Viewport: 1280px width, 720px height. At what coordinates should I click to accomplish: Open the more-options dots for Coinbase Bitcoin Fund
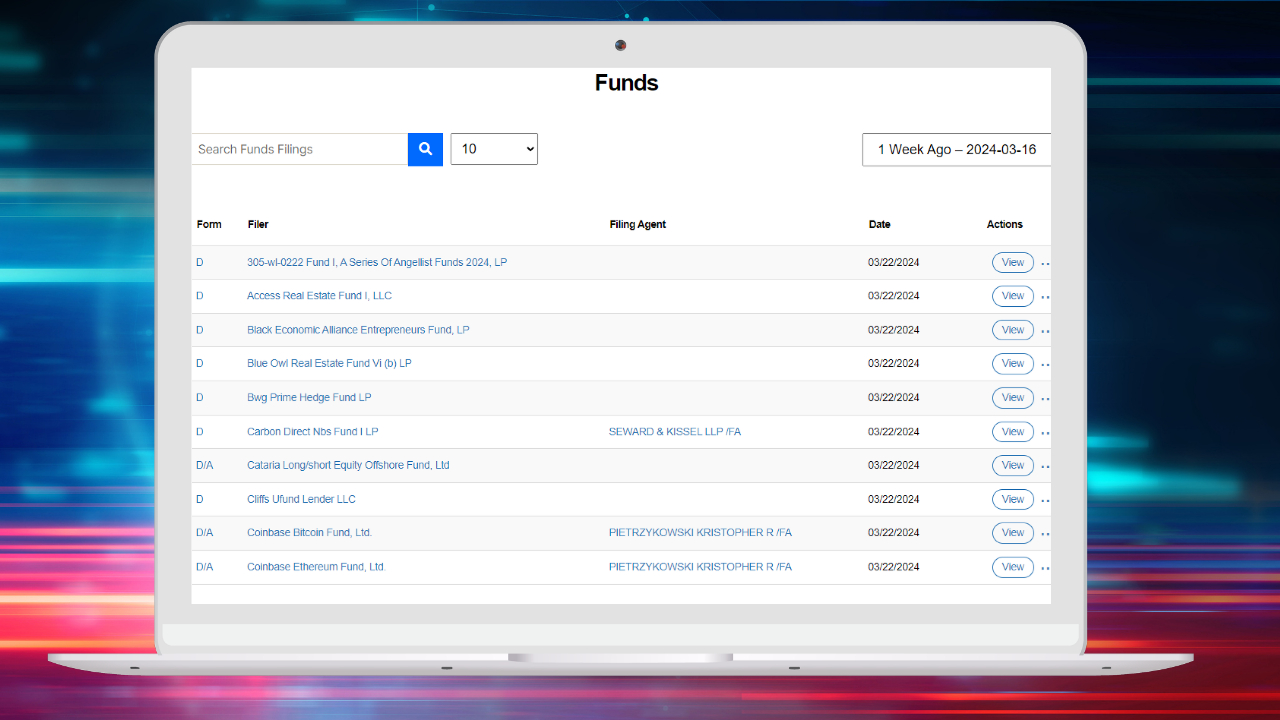click(1045, 534)
